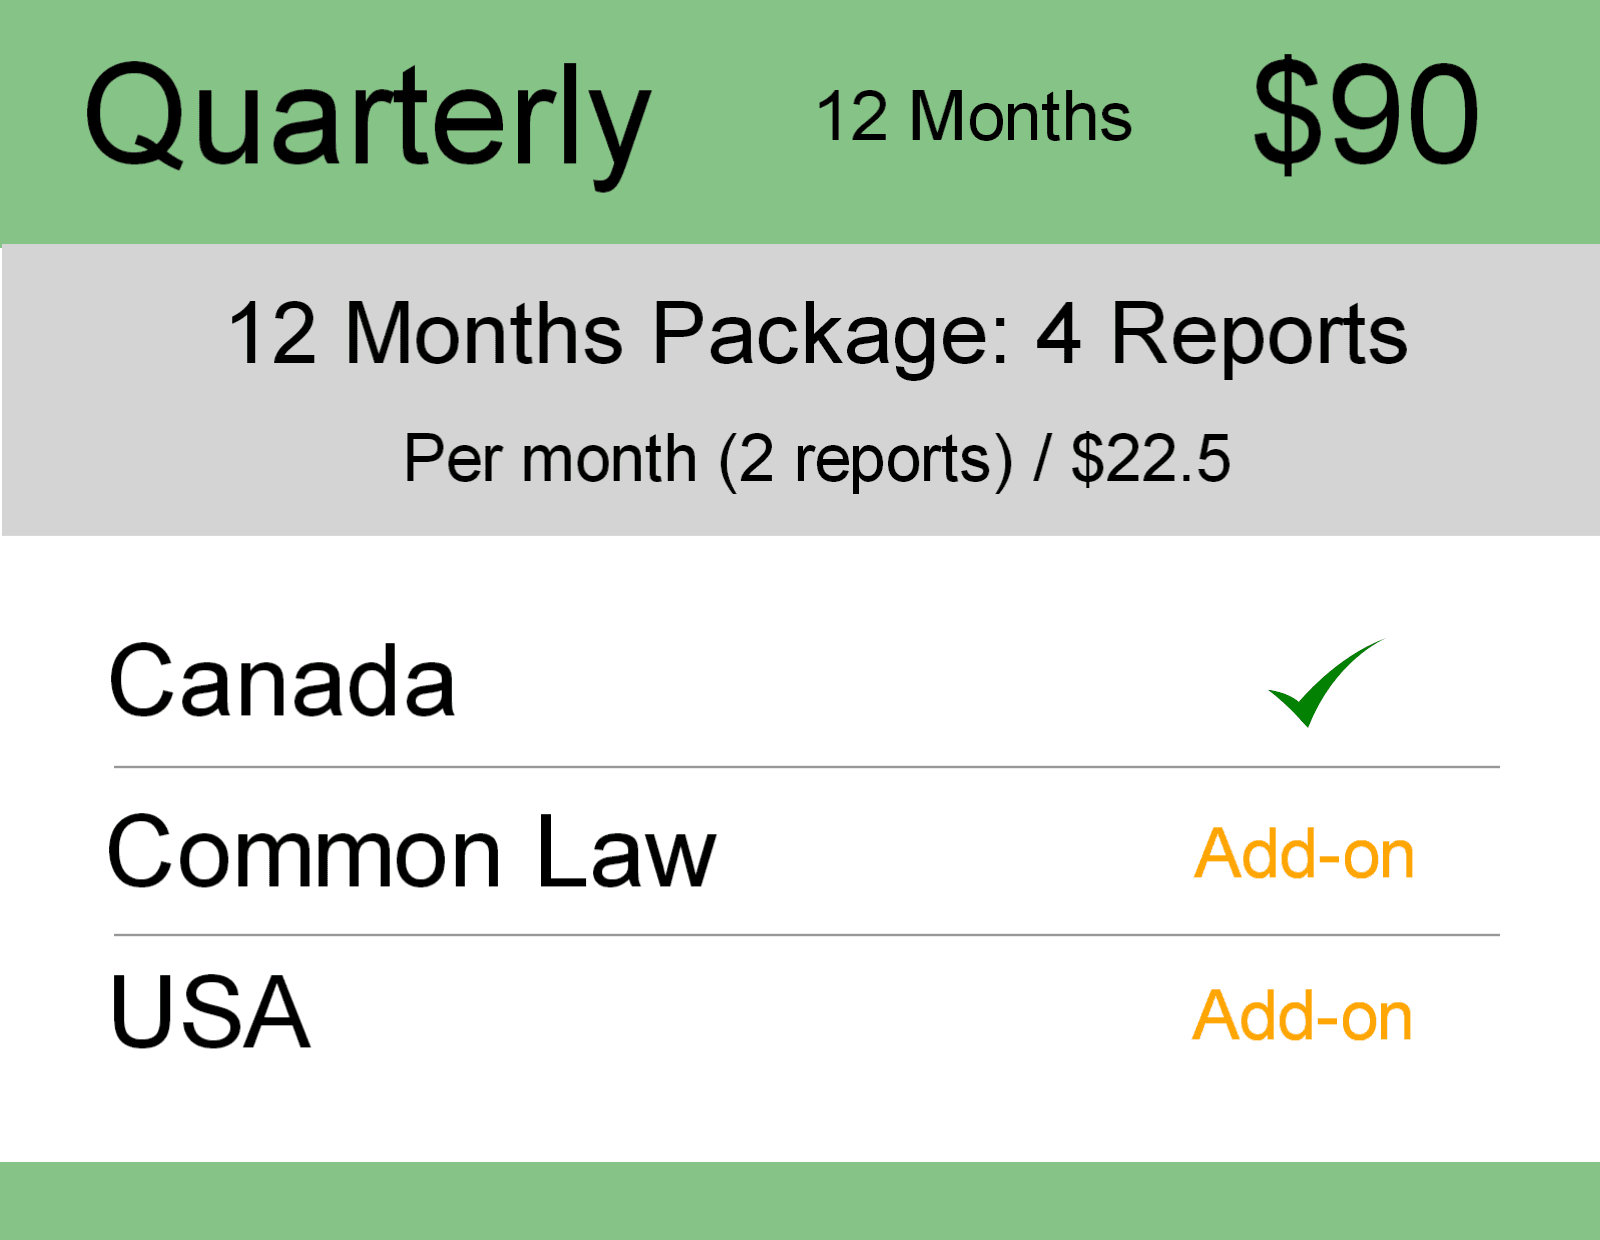1600x1240 pixels.
Task: Click the $22.5 monthly price
Action: tap(1150, 460)
